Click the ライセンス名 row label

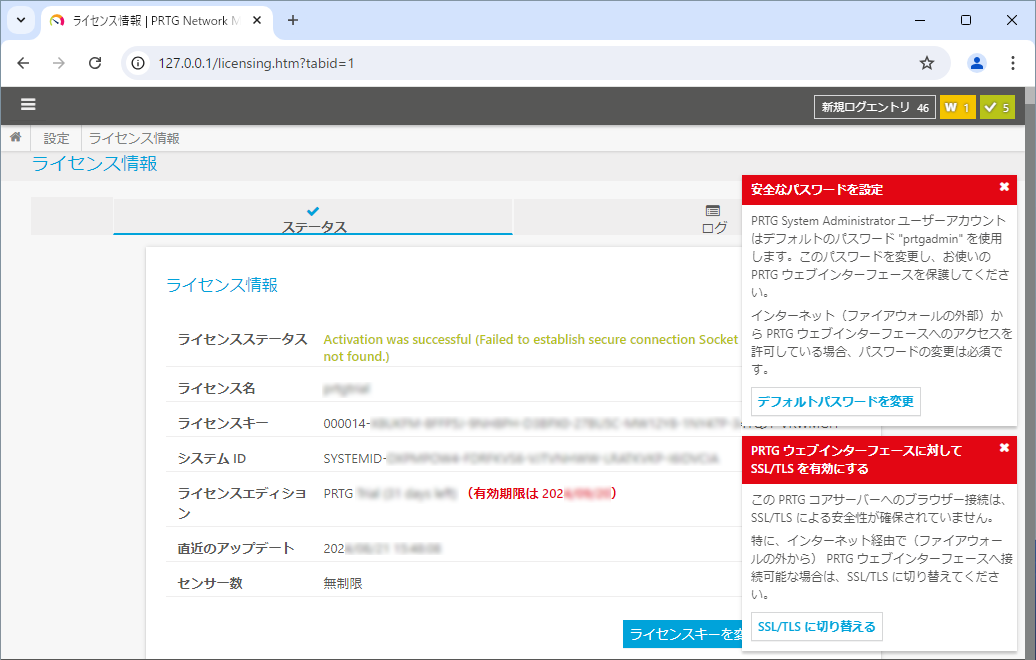click(216, 388)
